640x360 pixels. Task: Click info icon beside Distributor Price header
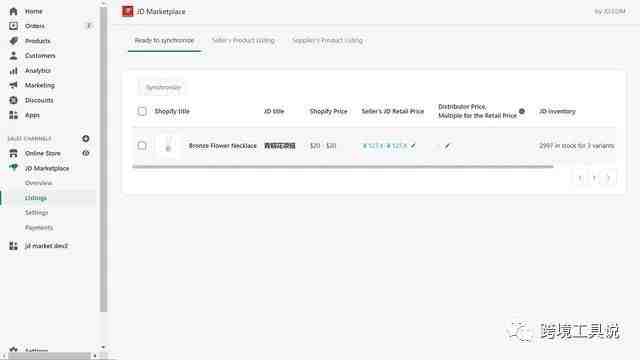(522, 111)
